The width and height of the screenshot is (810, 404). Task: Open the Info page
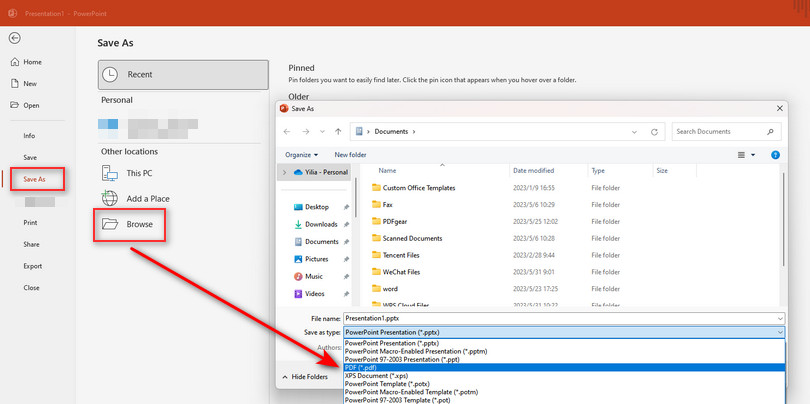click(29, 136)
